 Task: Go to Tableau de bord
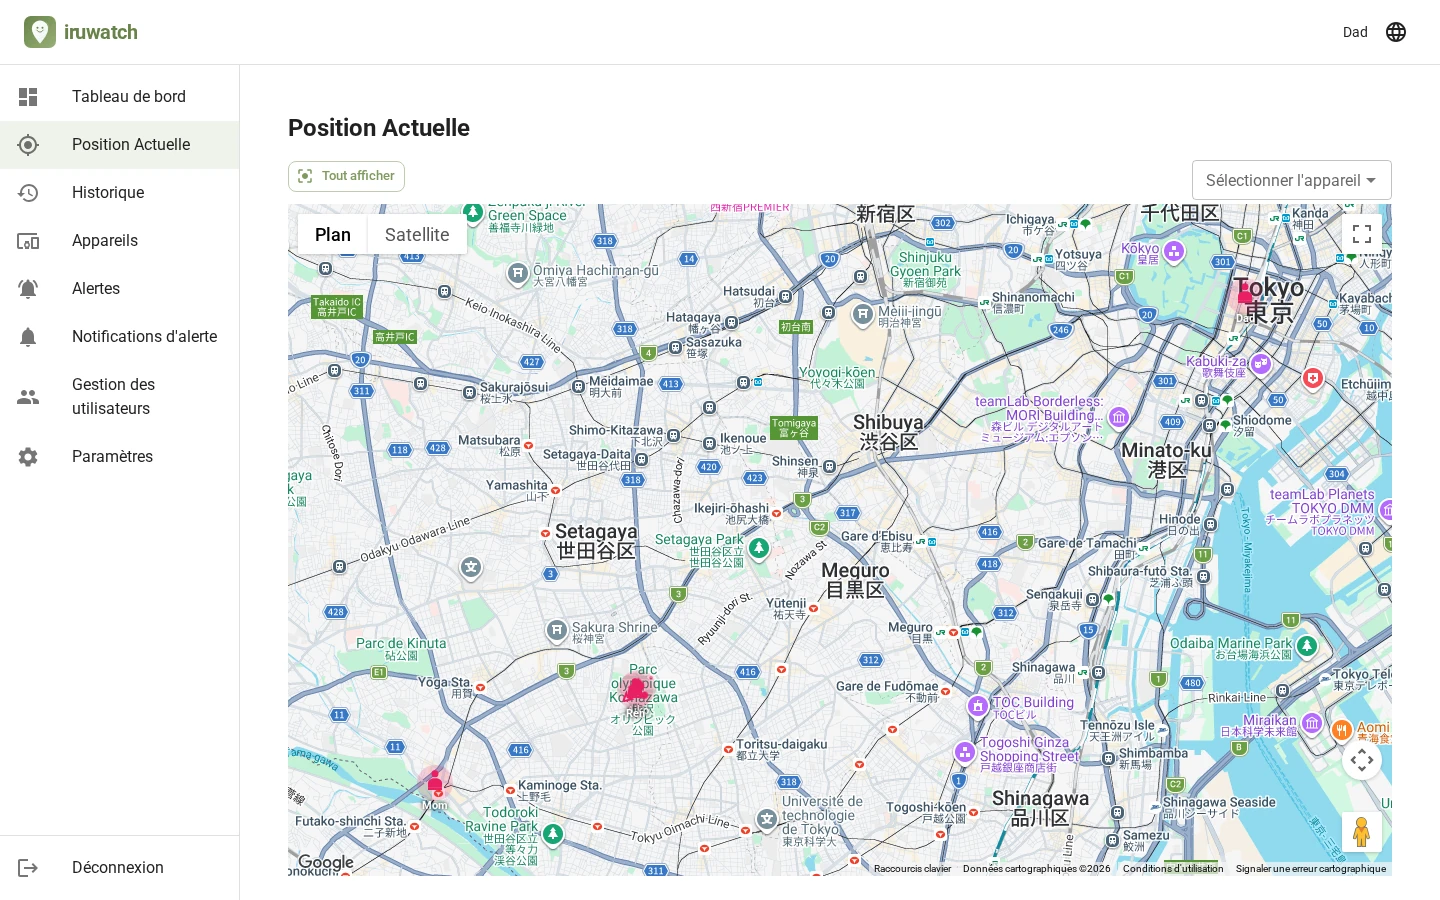120,97
